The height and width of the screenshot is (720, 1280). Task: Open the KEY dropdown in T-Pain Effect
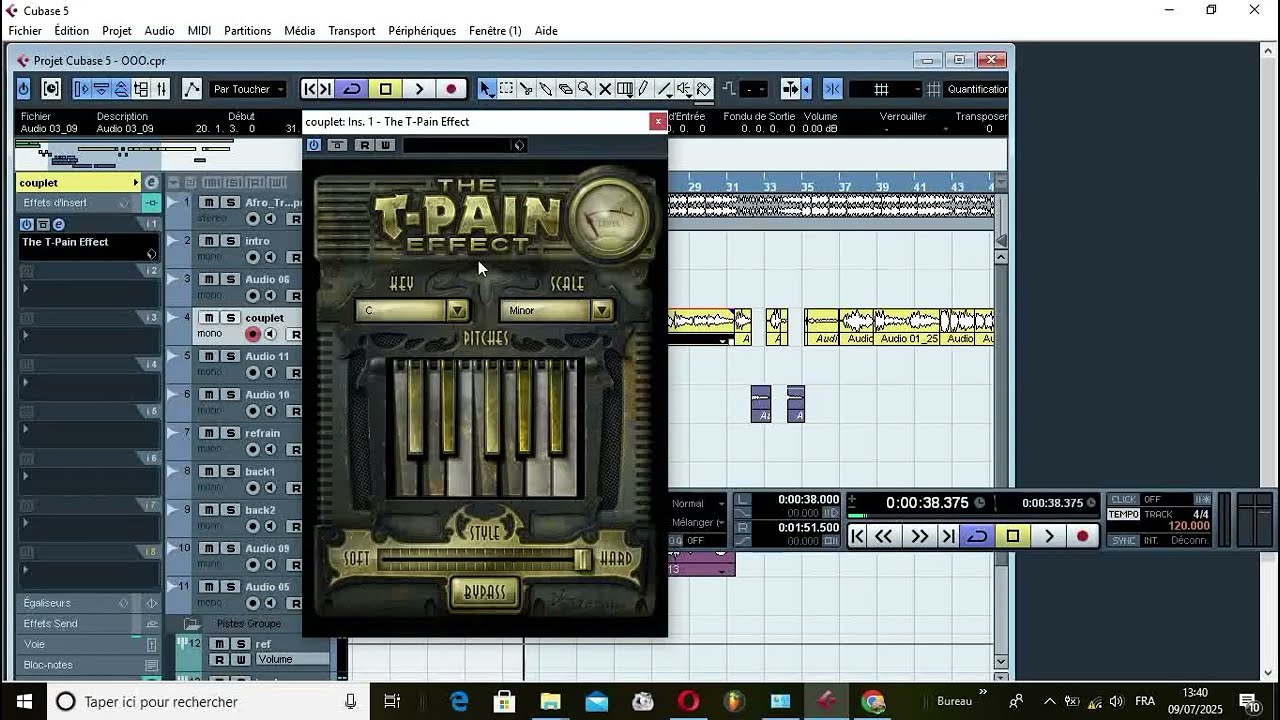tap(412, 310)
